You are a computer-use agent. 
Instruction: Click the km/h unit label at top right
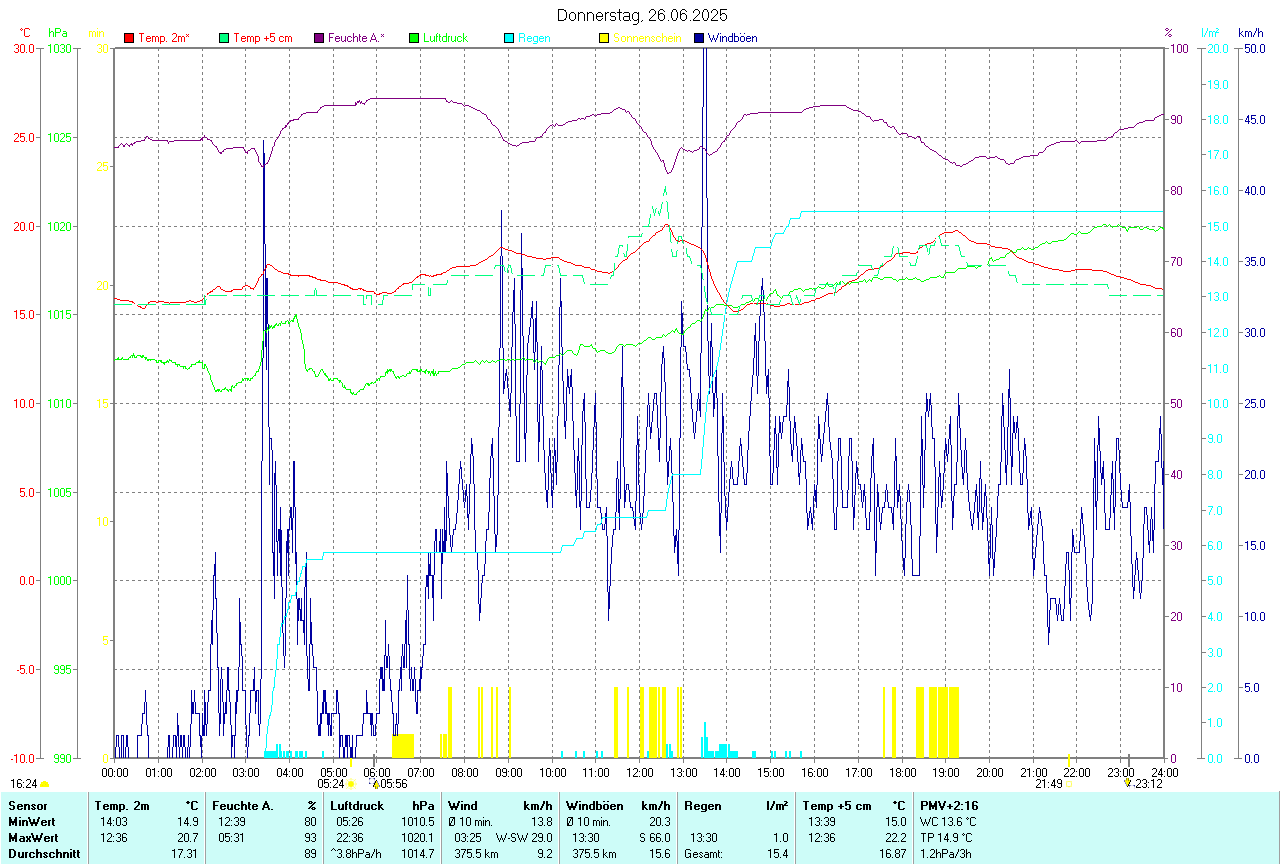[x=1250, y=33]
